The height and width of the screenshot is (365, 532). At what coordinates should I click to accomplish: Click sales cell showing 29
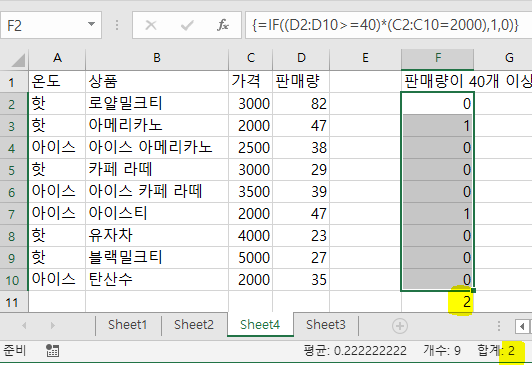[x=301, y=170]
